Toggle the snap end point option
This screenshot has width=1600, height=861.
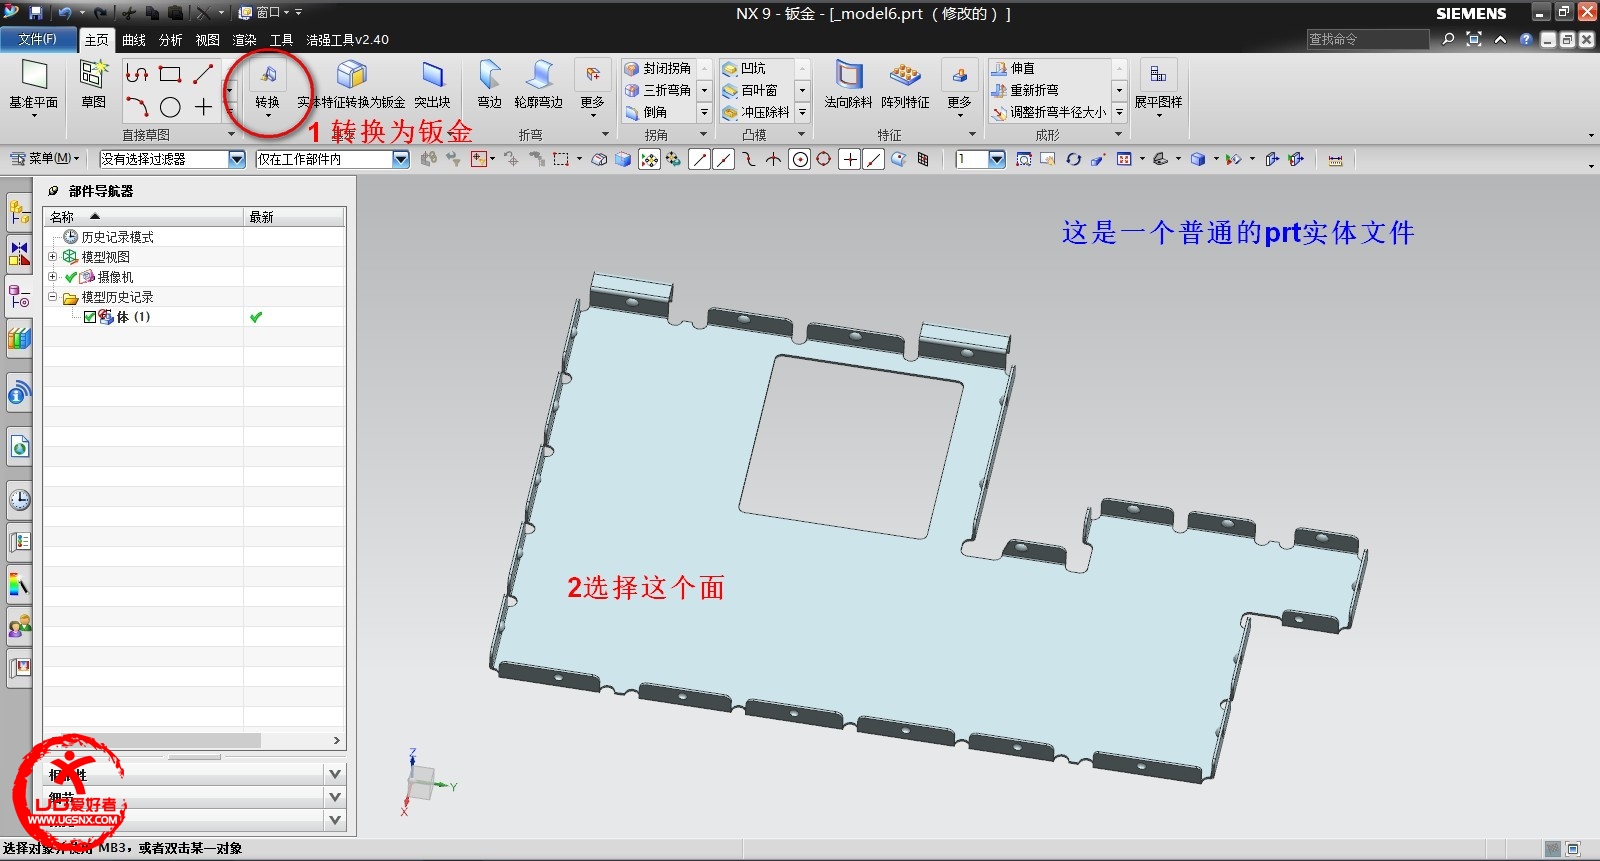point(700,159)
